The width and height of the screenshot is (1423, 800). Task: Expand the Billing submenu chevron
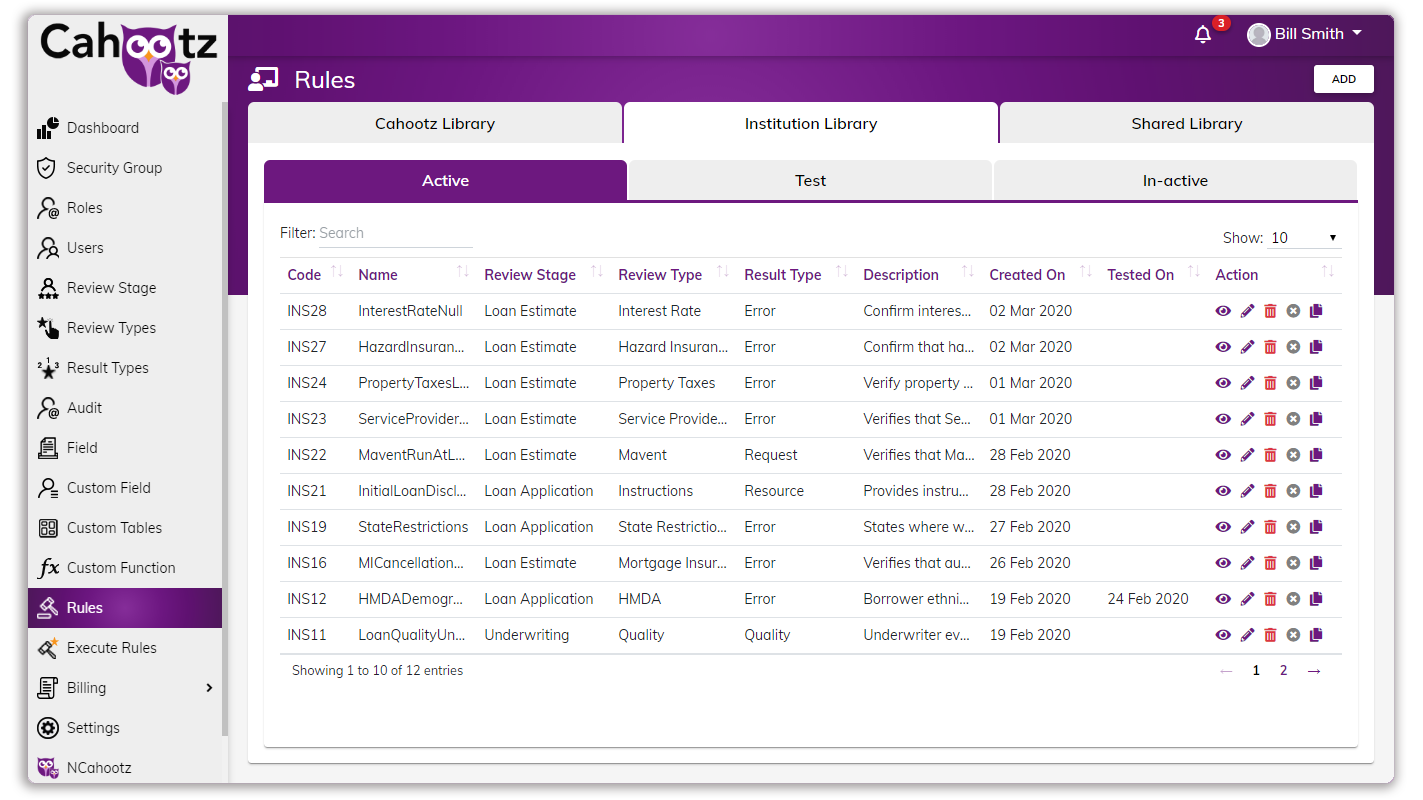point(209,688)
